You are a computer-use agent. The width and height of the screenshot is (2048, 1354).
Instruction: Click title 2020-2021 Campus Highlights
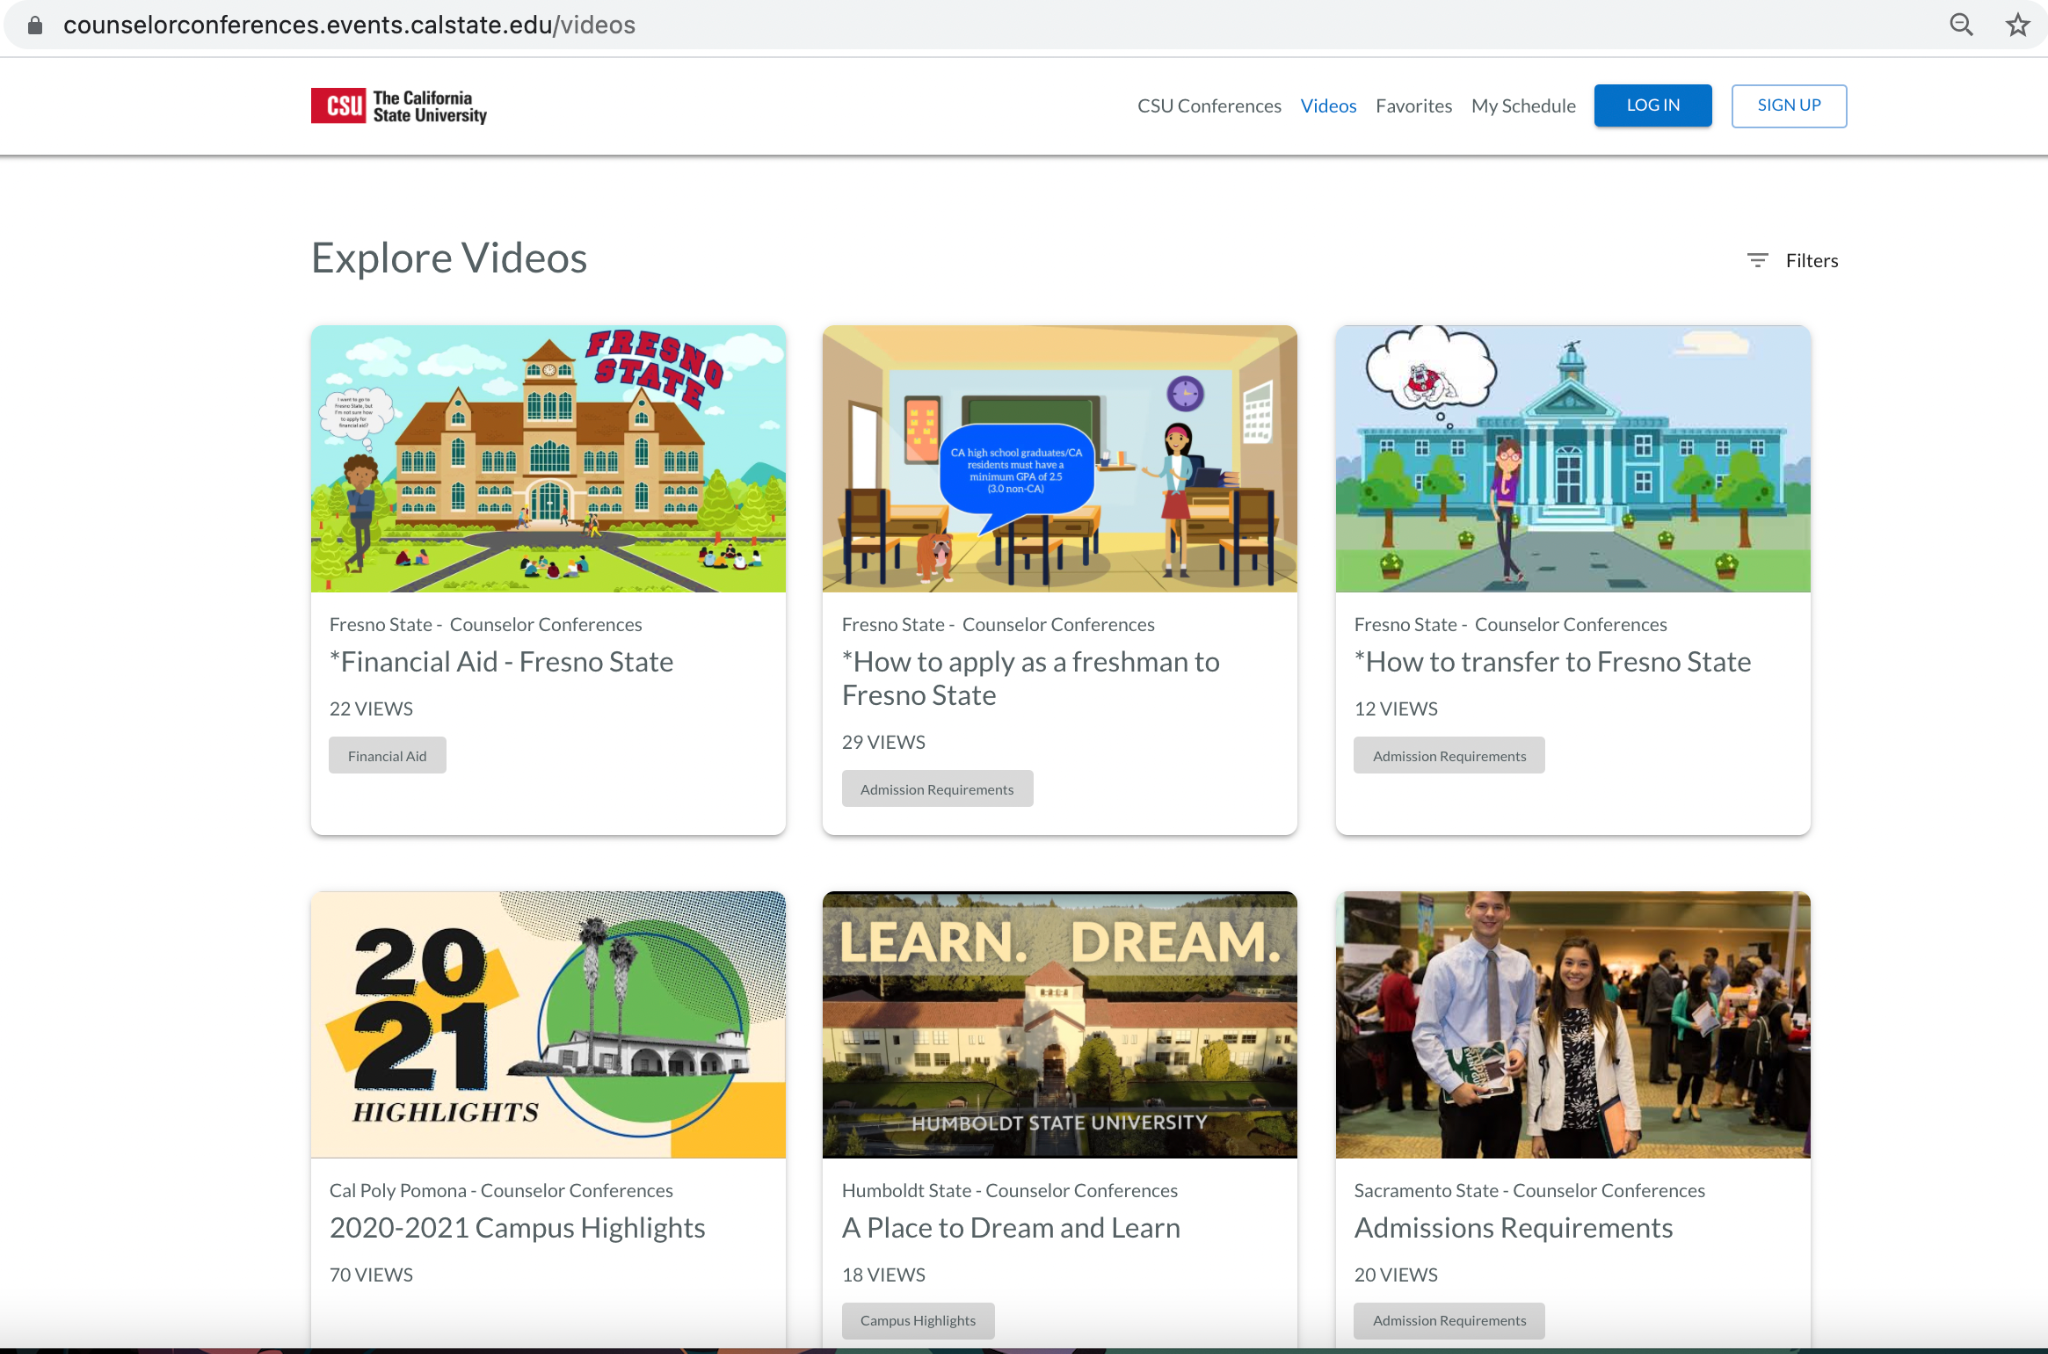[x=517, y=1228]
